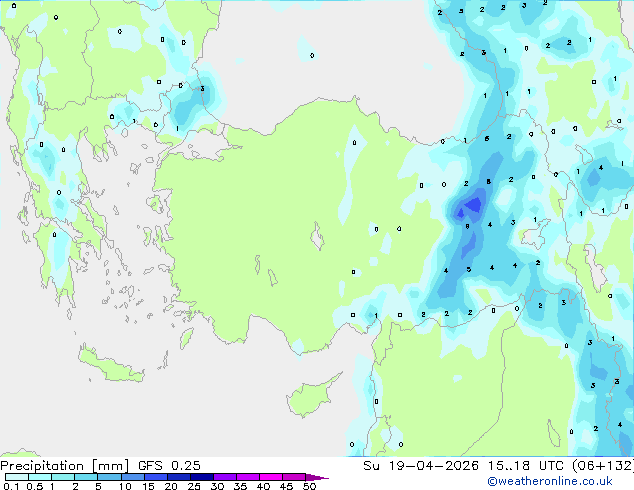
Task: Click the 'Su 19-04-2026' date text
Action: pyautogui.click(x=421, y=466)
